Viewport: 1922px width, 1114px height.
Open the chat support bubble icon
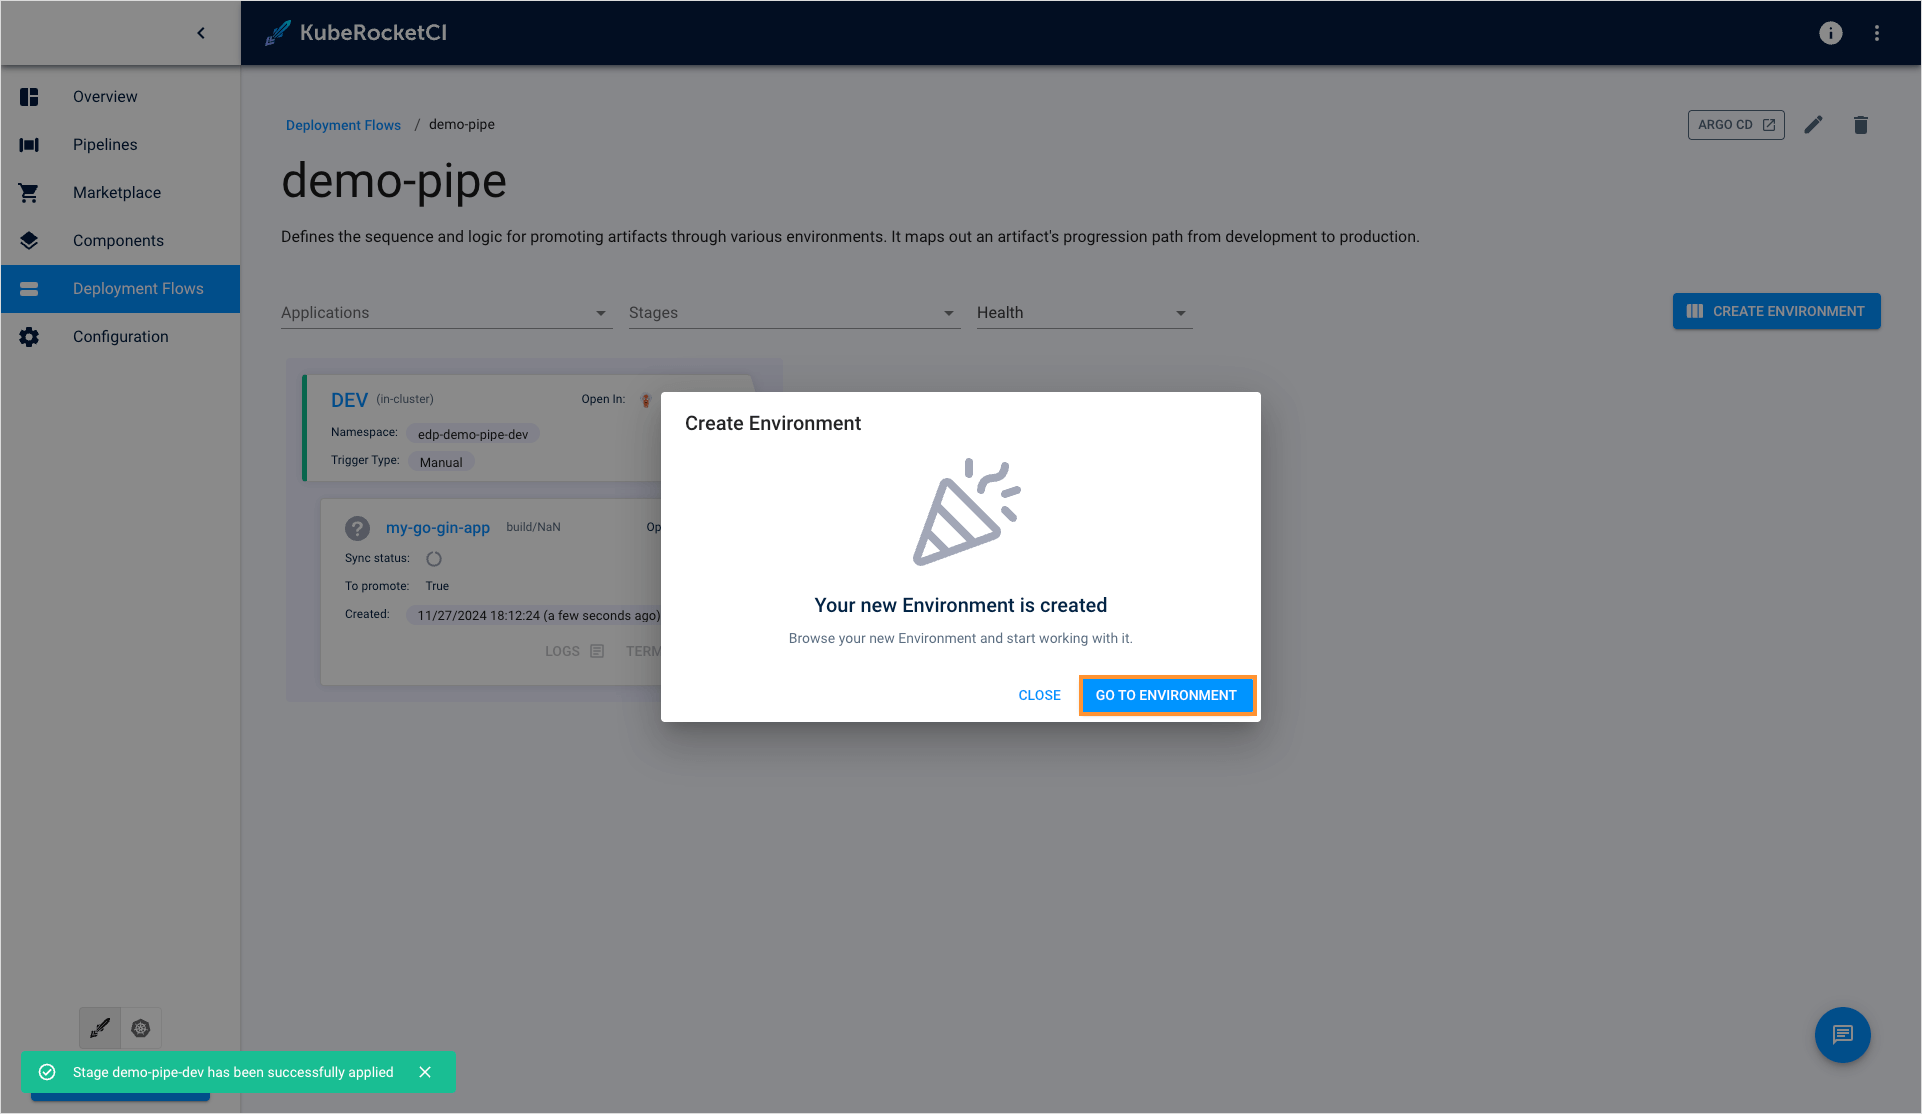tap(1842, 1035)
